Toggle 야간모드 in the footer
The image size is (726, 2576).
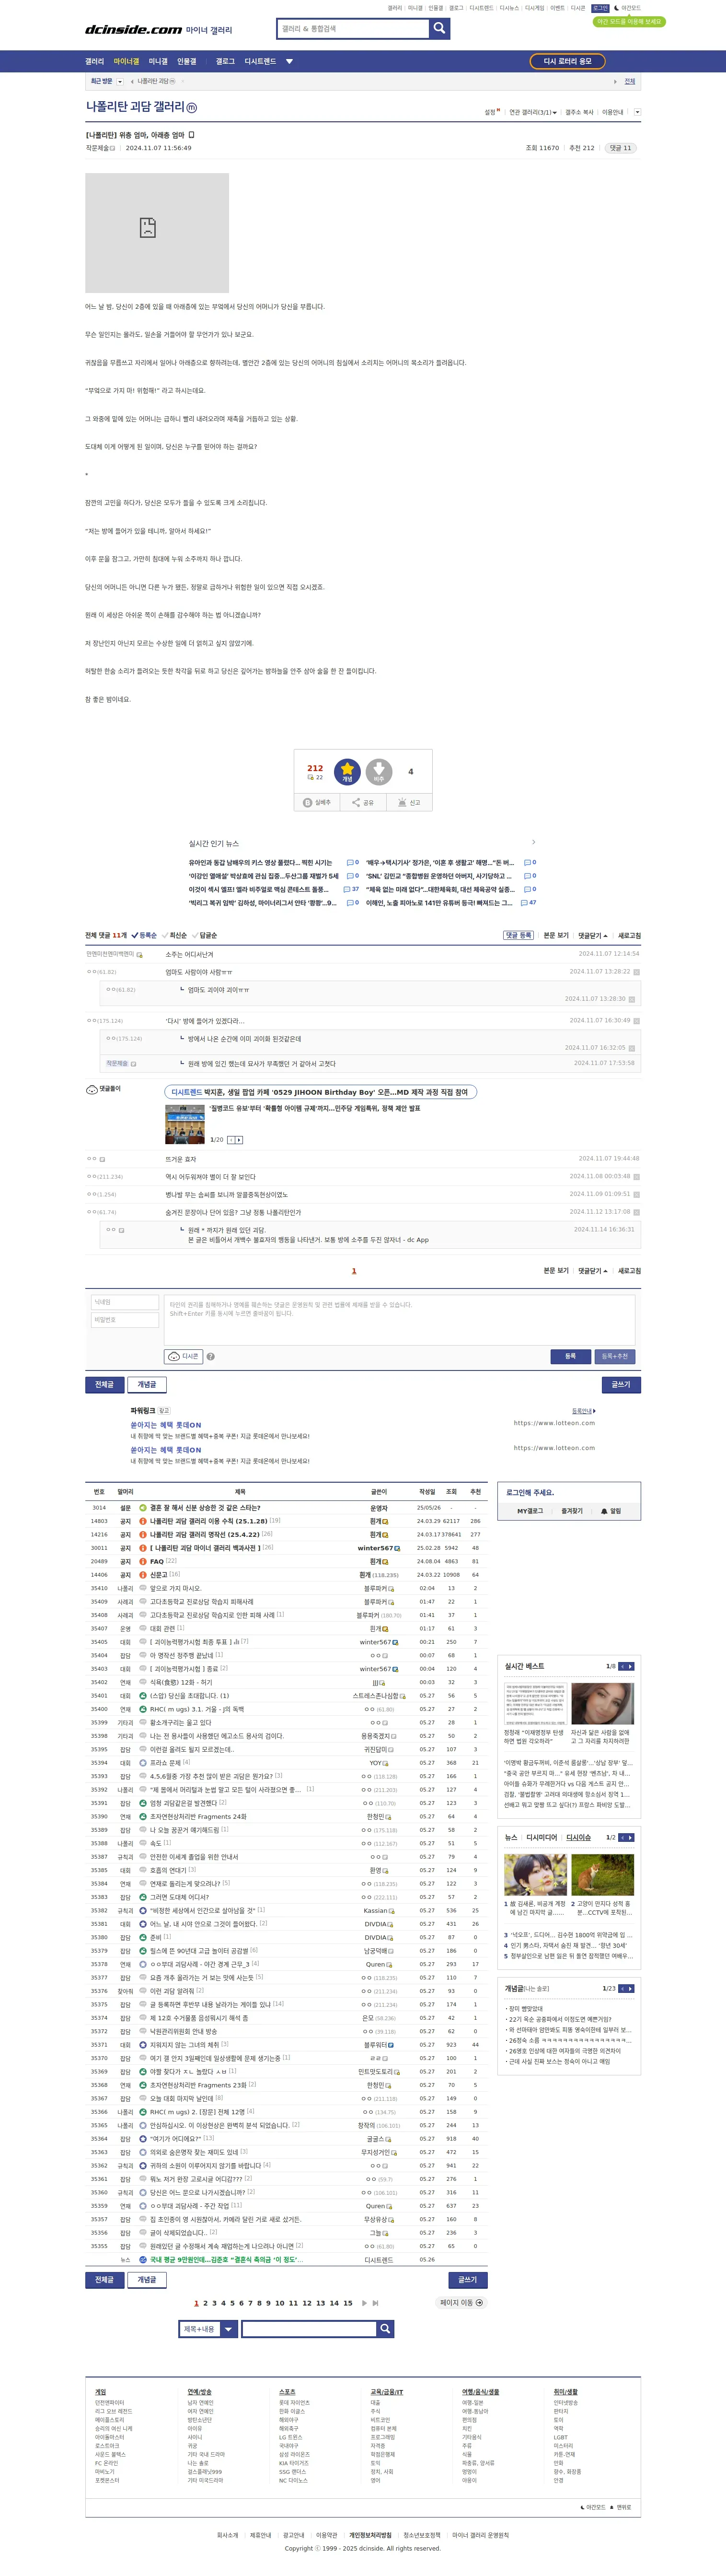(593, 2507)
